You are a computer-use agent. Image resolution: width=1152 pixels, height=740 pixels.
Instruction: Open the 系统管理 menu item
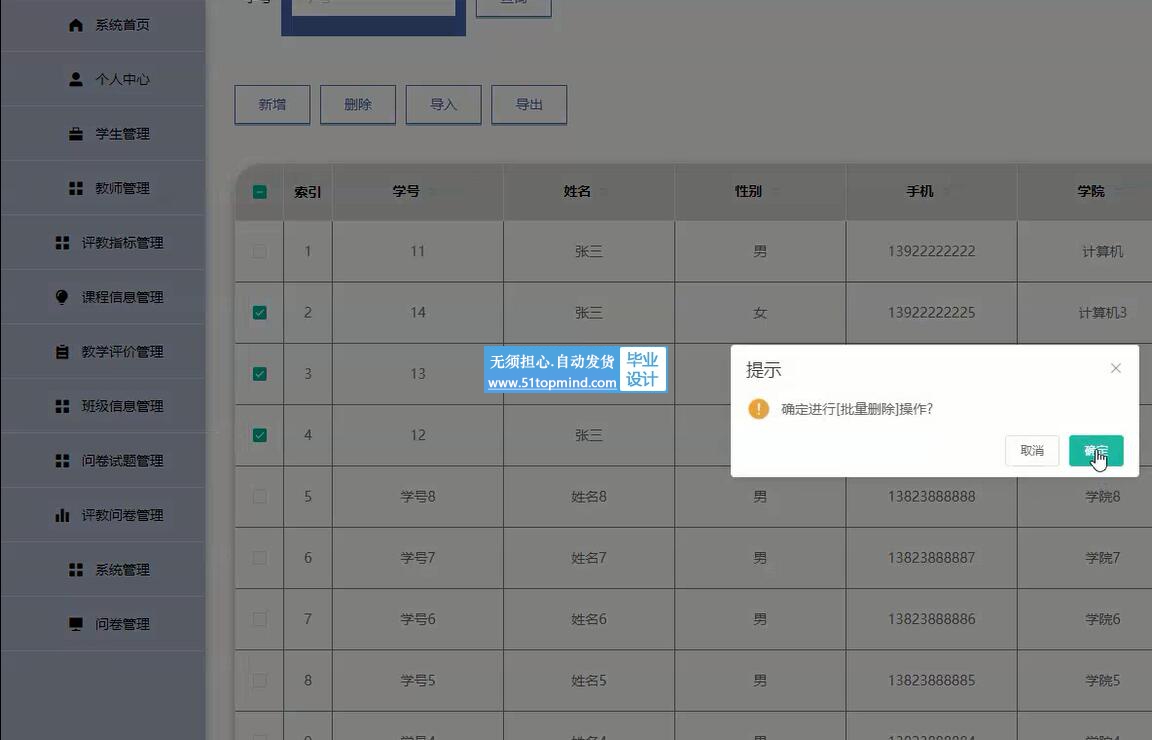pos(103,570)
